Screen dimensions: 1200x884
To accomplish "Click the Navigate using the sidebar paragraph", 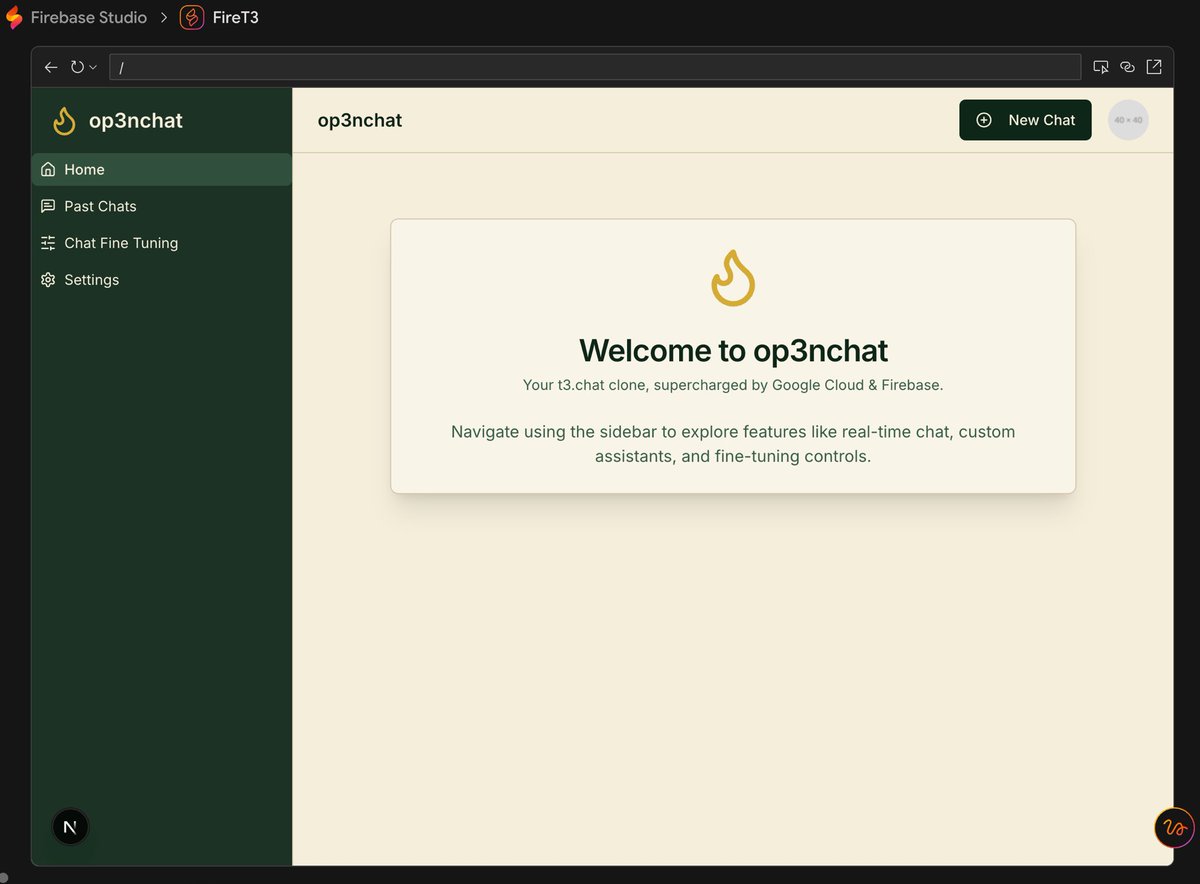I will coord(733,444).
